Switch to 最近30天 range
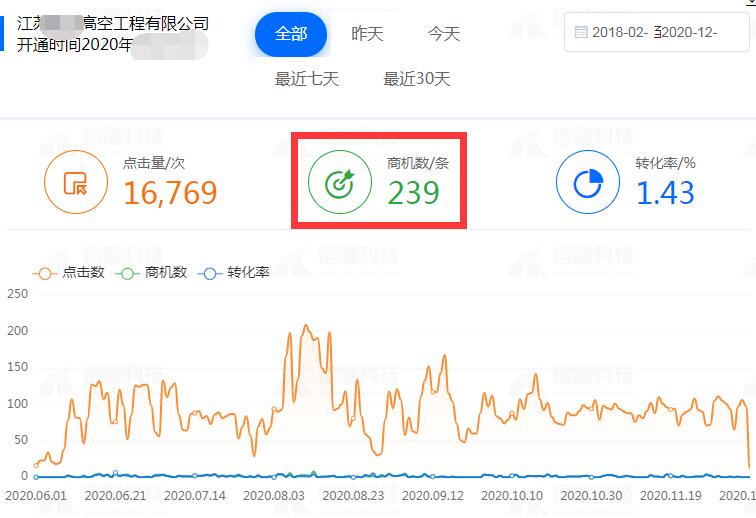Screen dimensions: 756x518 pos(417,79)
